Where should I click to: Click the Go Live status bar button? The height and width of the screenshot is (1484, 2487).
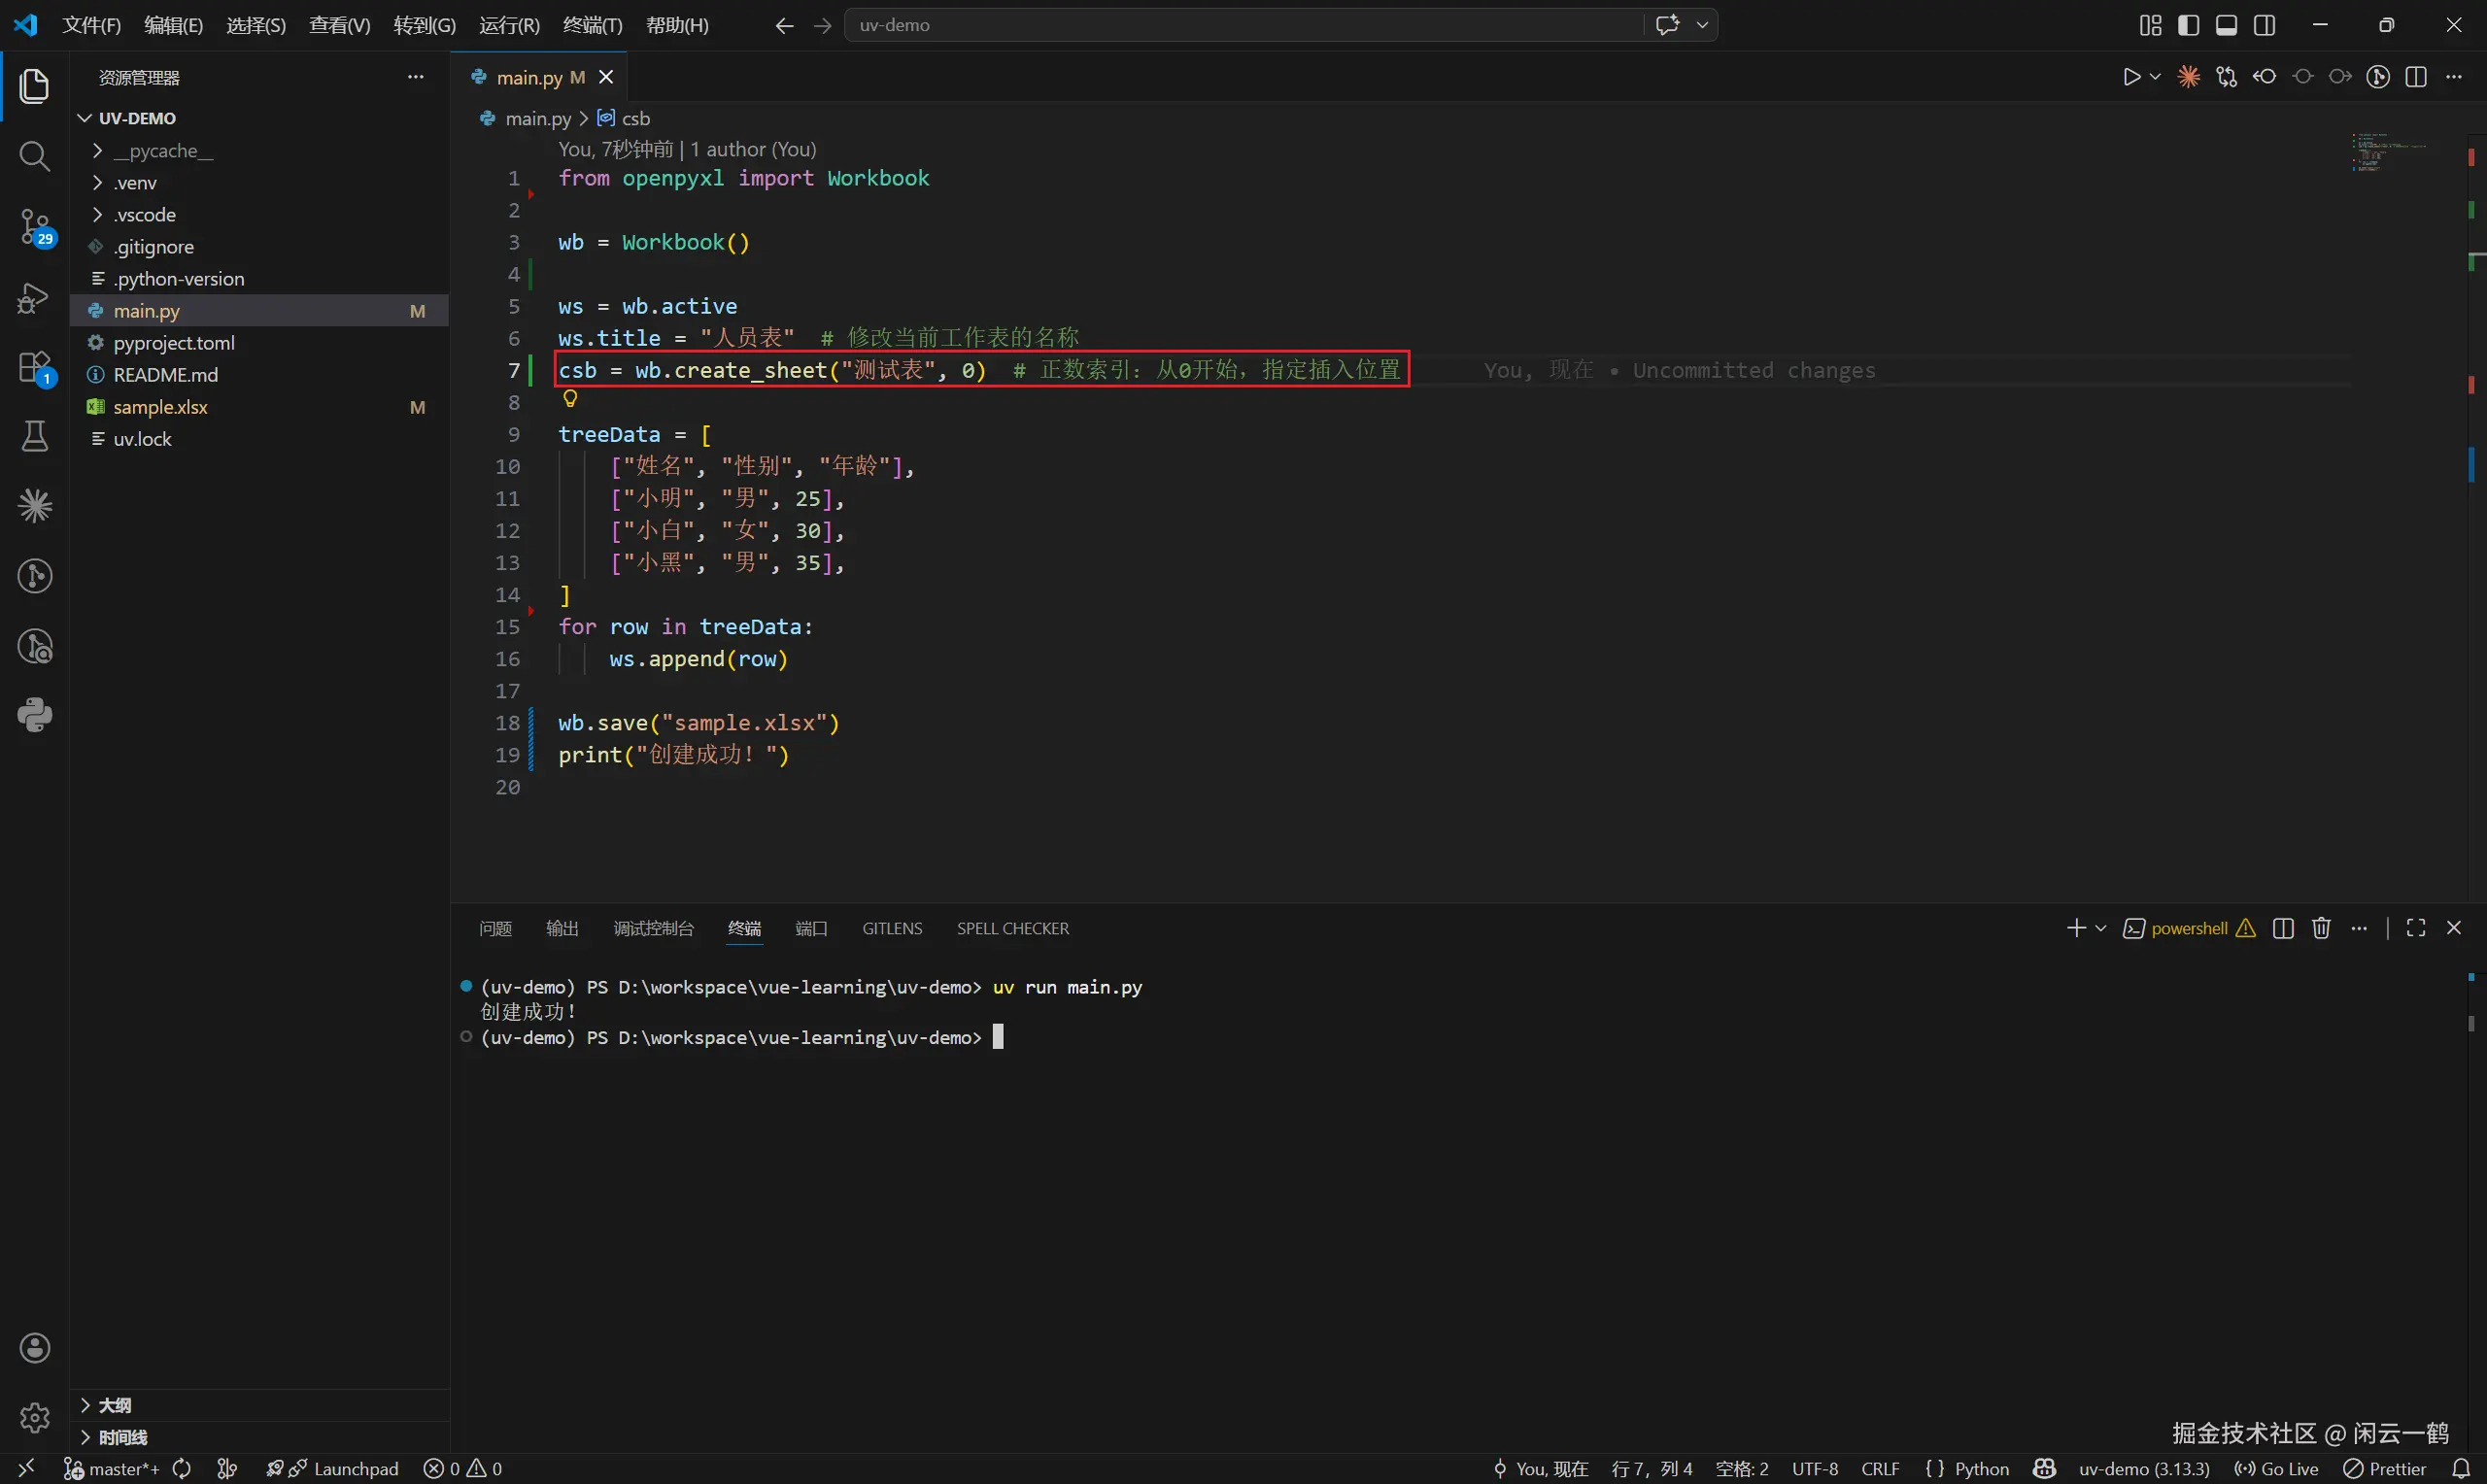(2277, 1468)
